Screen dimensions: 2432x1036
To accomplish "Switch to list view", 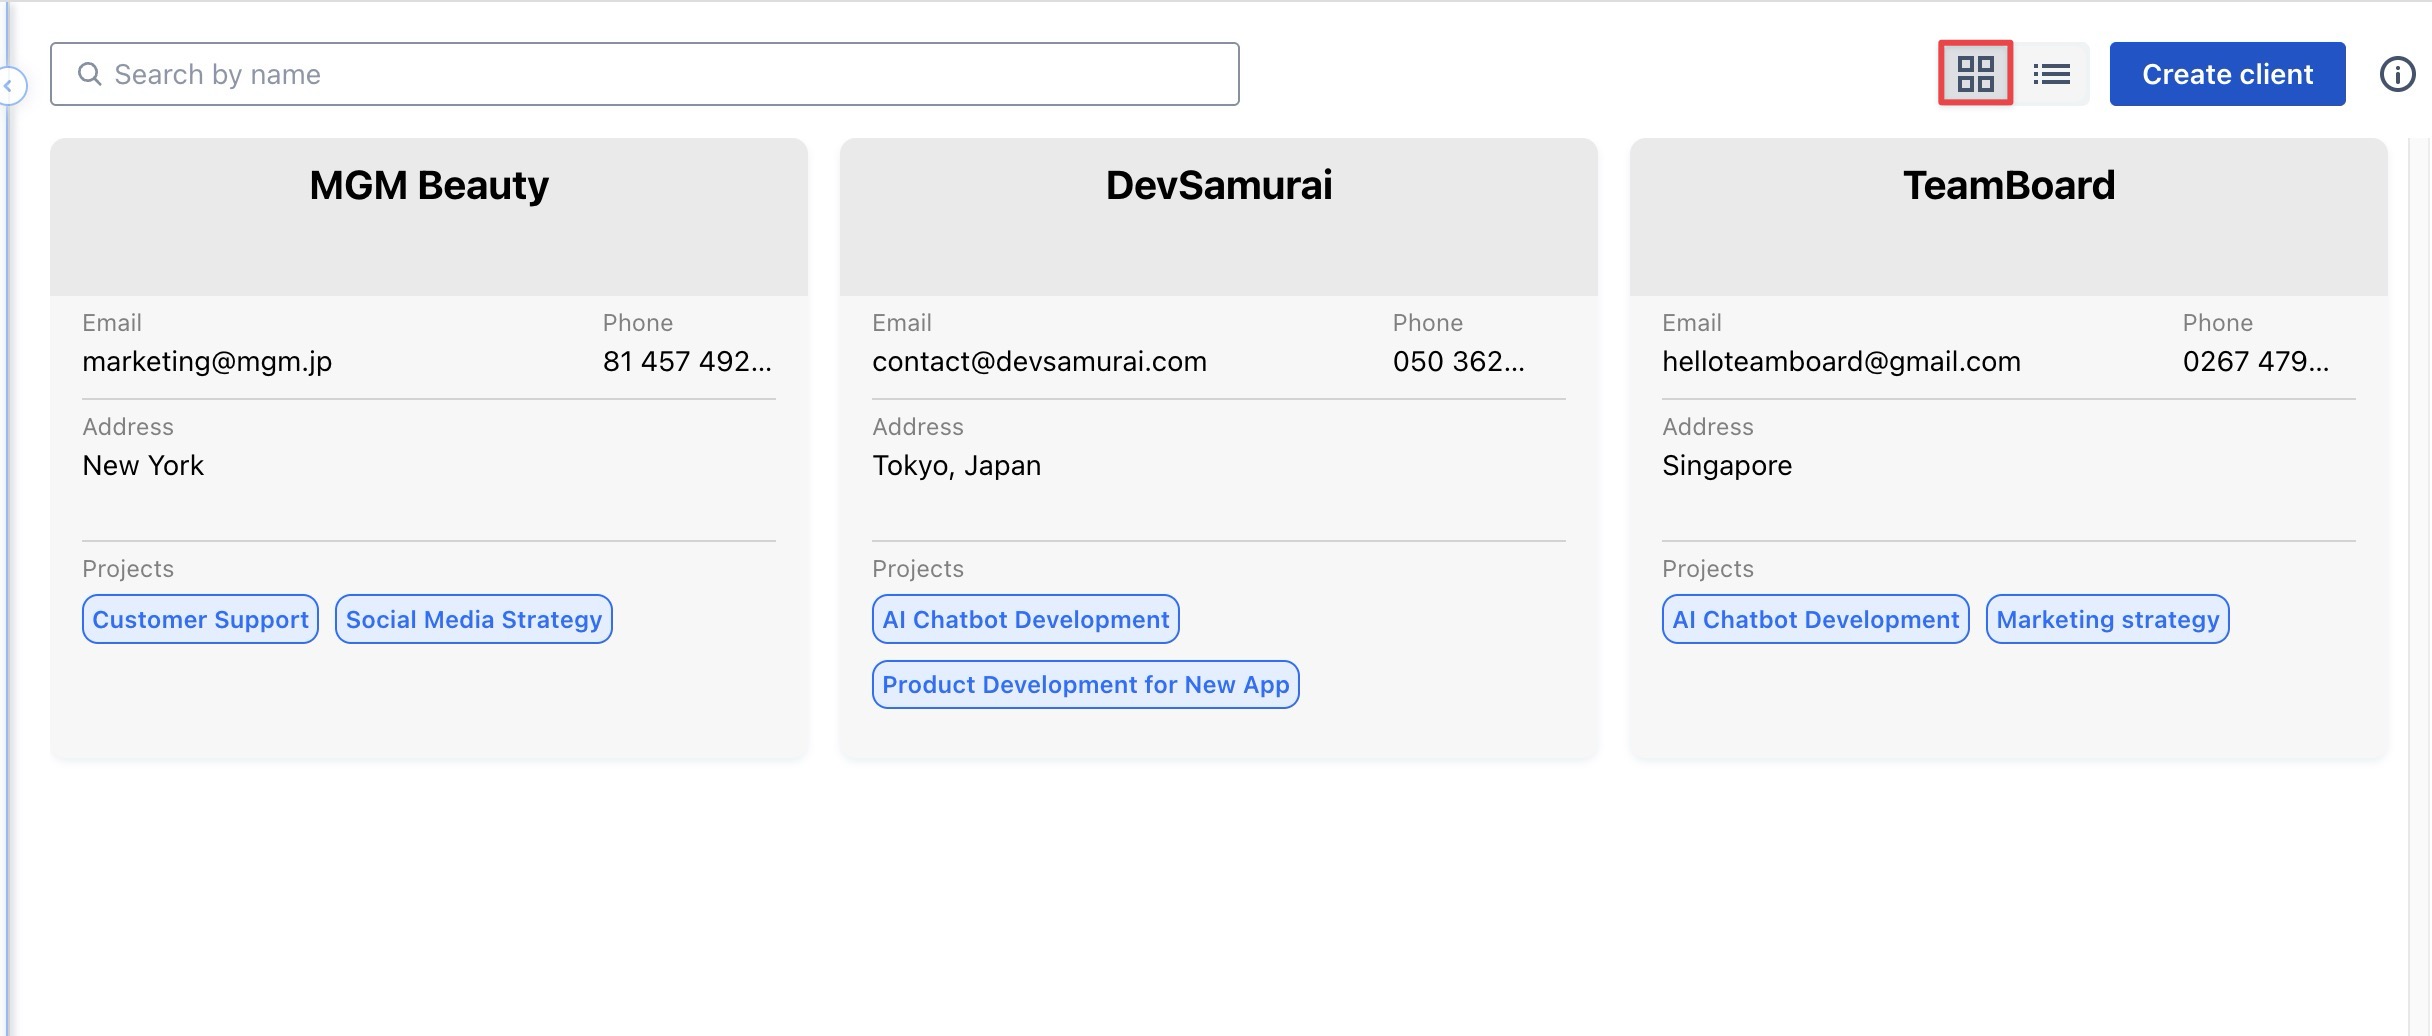I will (2052, 74).
